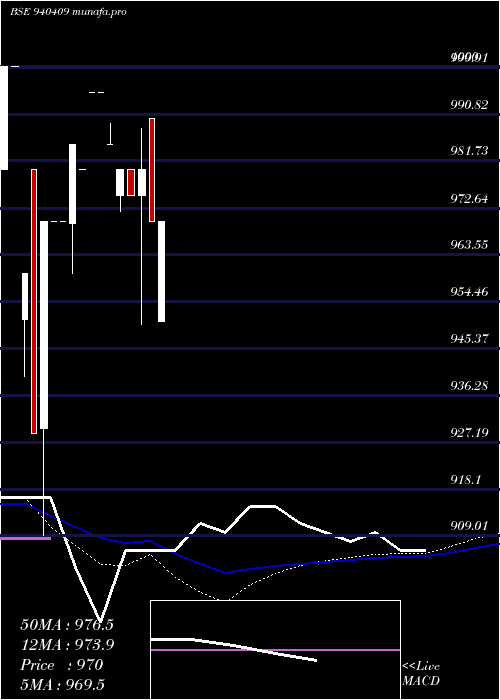Screen dimensions: 500x700
Task: Click the 981.73 price axis label
Action: [469, 151]
